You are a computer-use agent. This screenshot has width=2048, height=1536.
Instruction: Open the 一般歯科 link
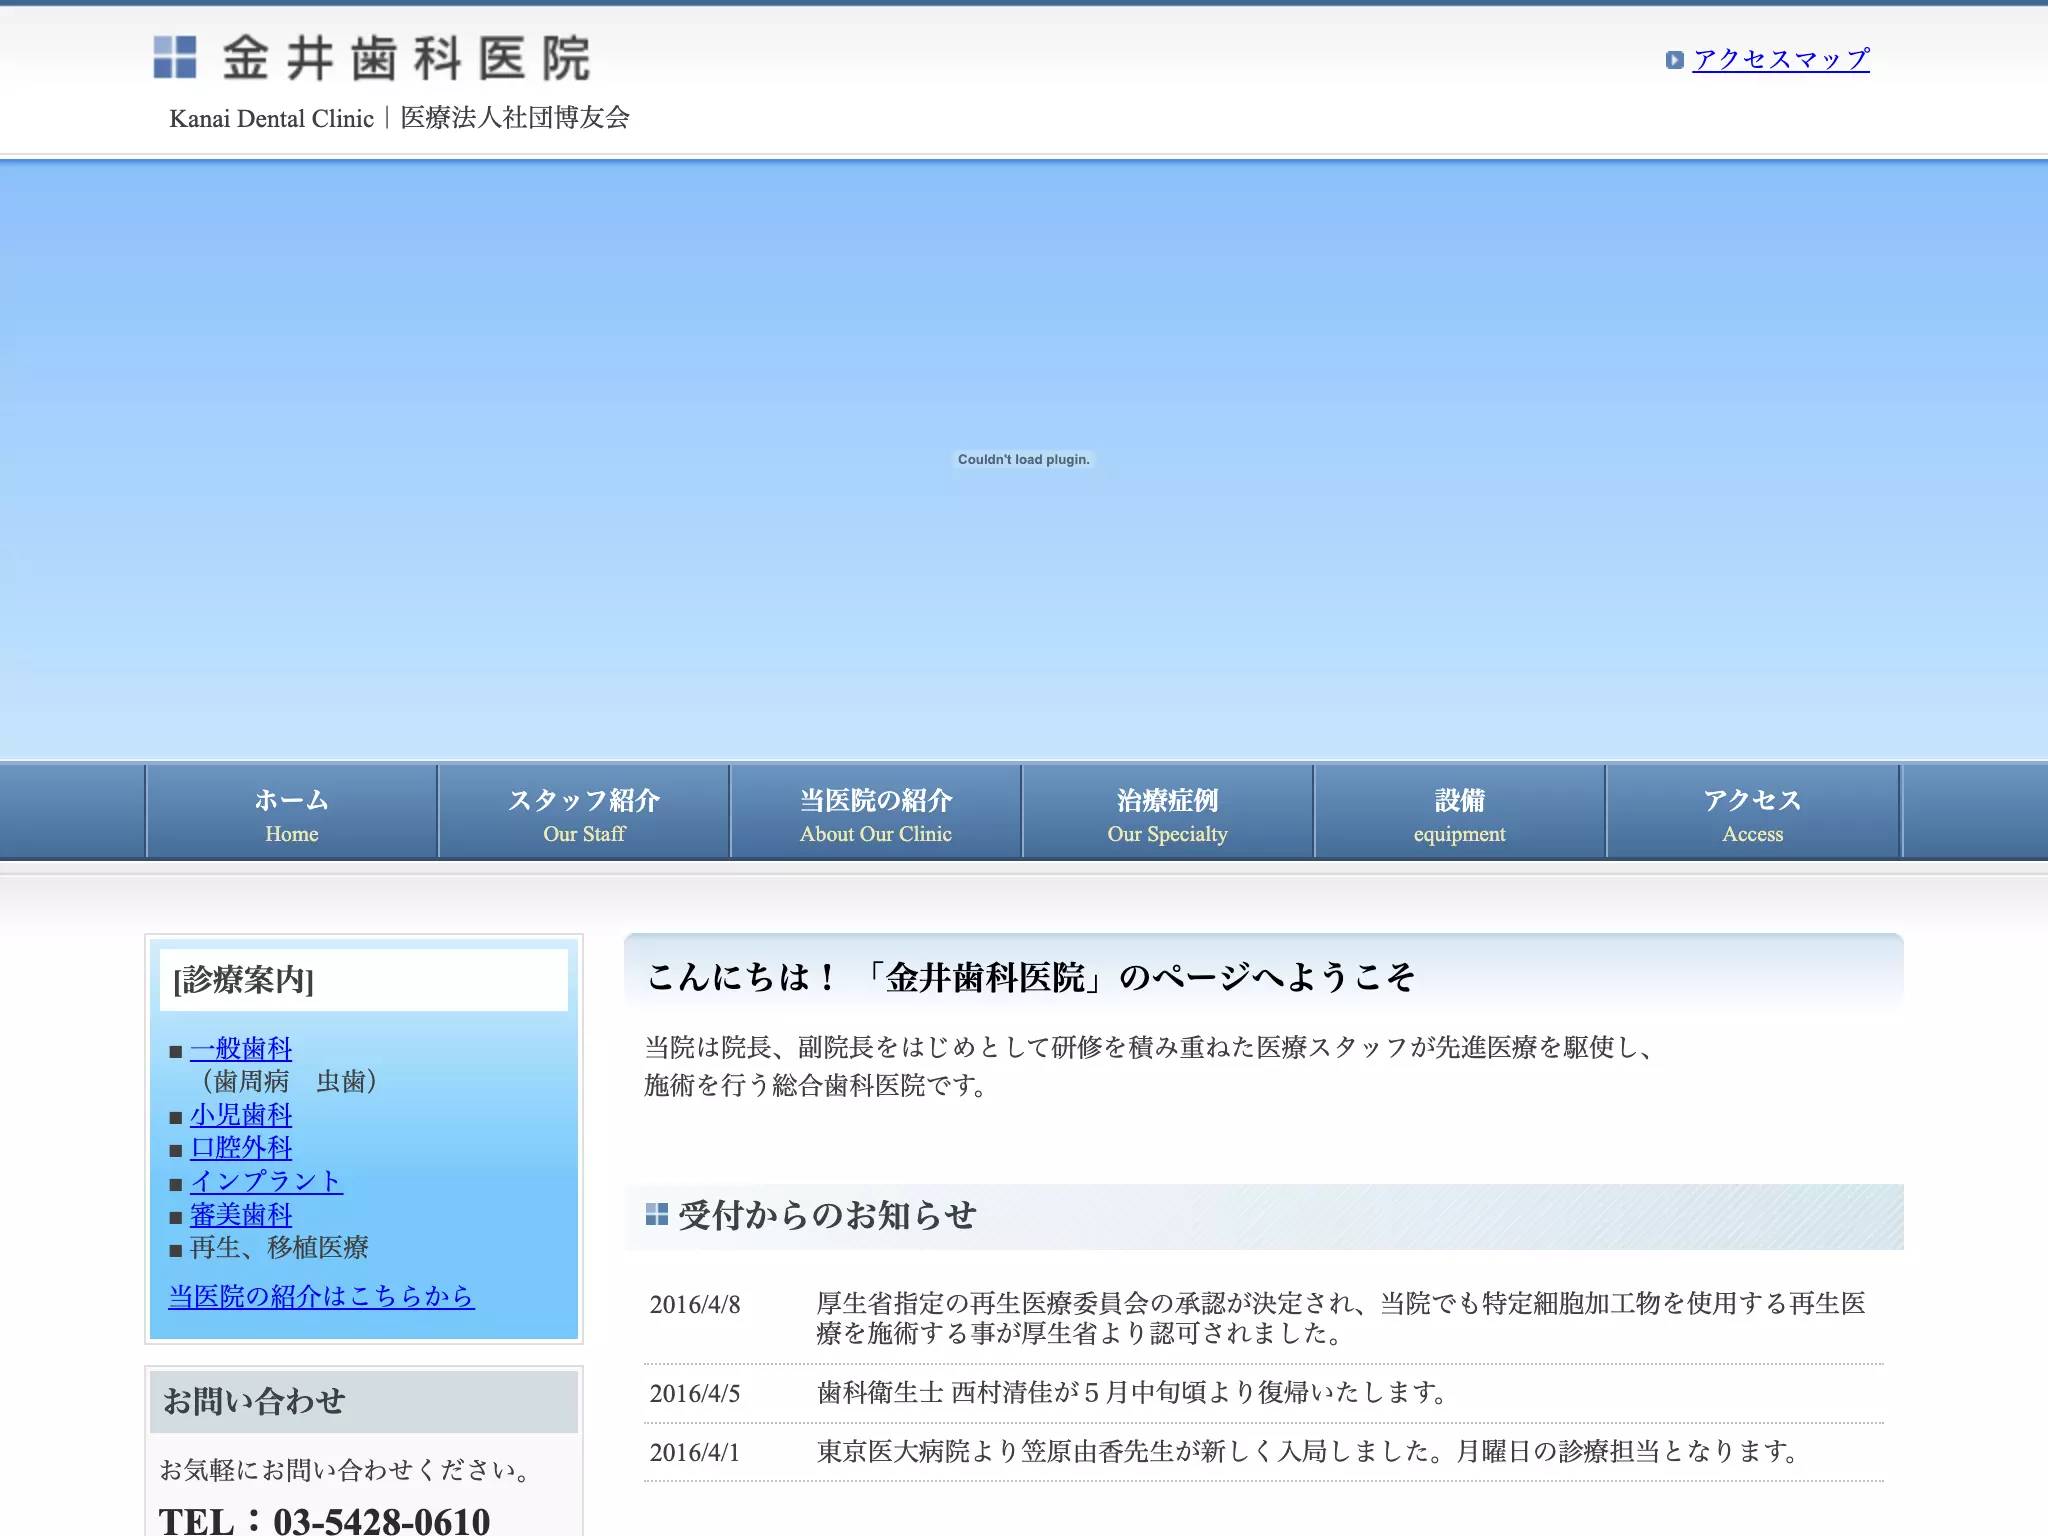[241, 1048]
